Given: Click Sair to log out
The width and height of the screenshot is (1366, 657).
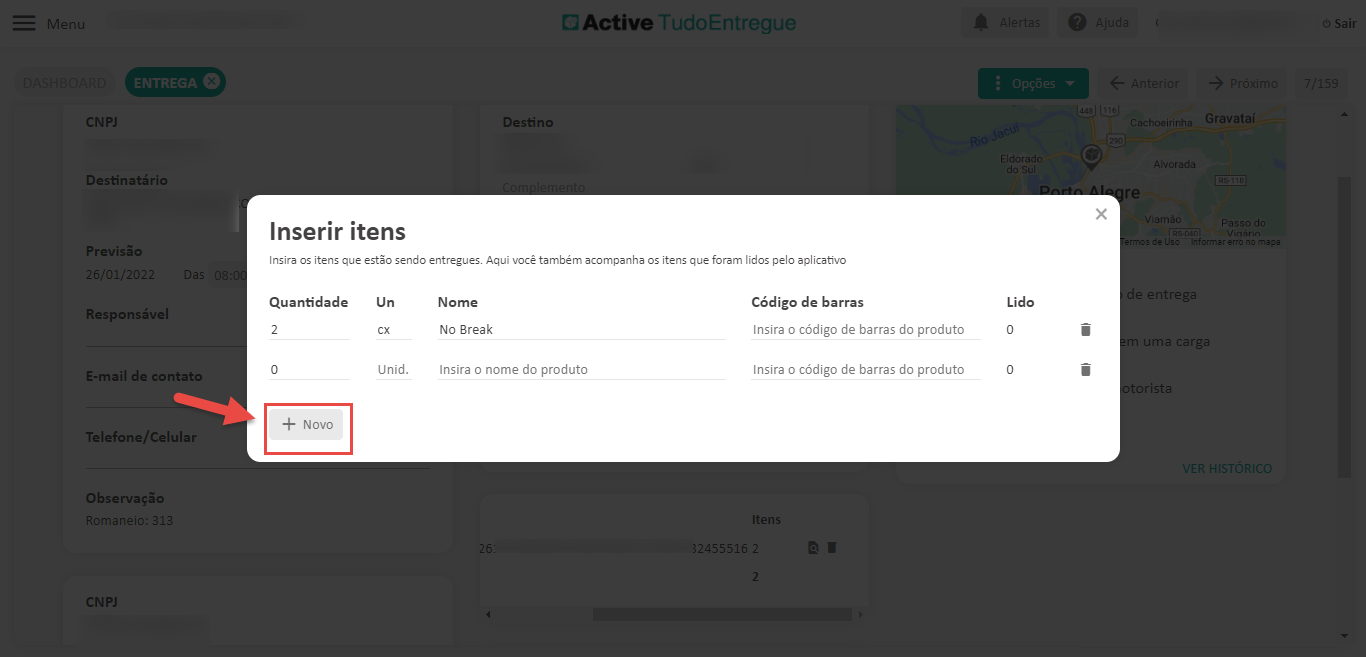Looking at the screenshot, I should pos(1338,23).
